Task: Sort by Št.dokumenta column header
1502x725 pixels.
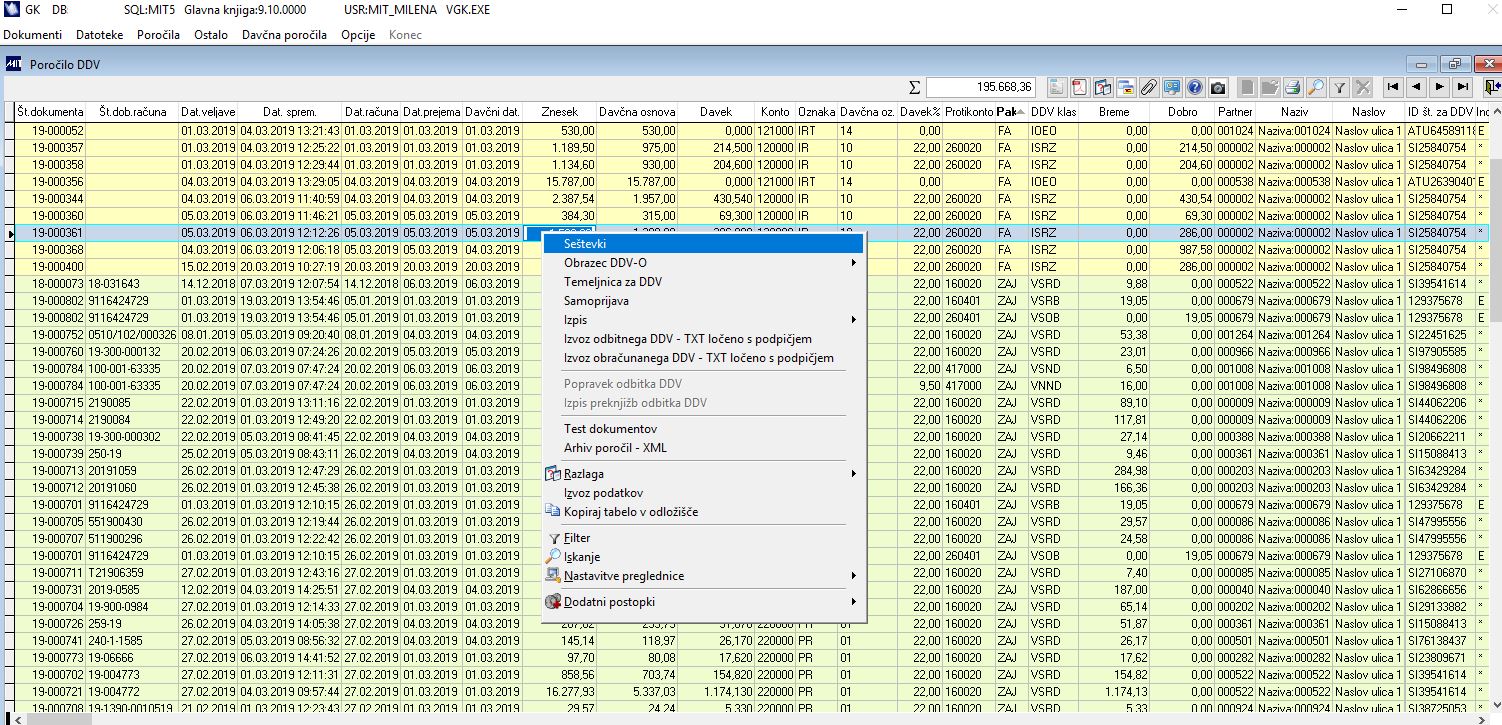Action: 50,111
